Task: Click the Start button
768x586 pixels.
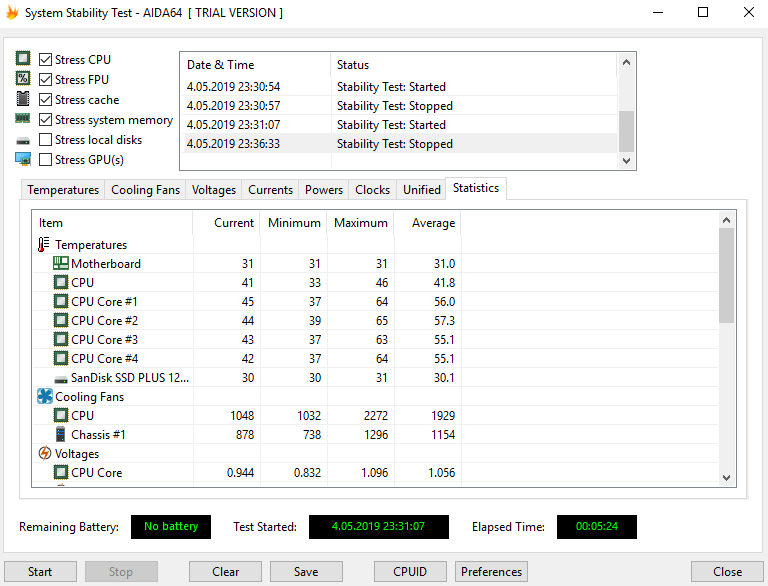Action: pyautogui.click(x=40, y=572)
